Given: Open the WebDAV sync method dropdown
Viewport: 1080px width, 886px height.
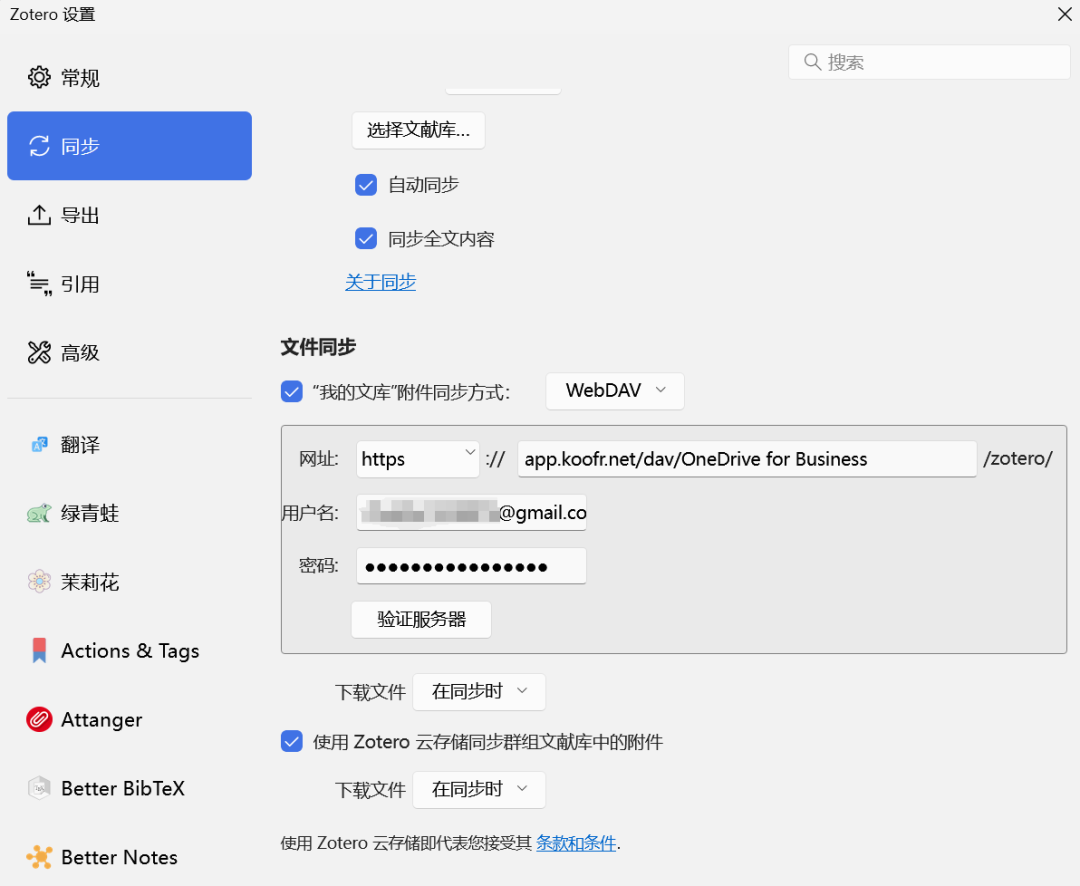Looking at the screenshot, I should [614, 391].
